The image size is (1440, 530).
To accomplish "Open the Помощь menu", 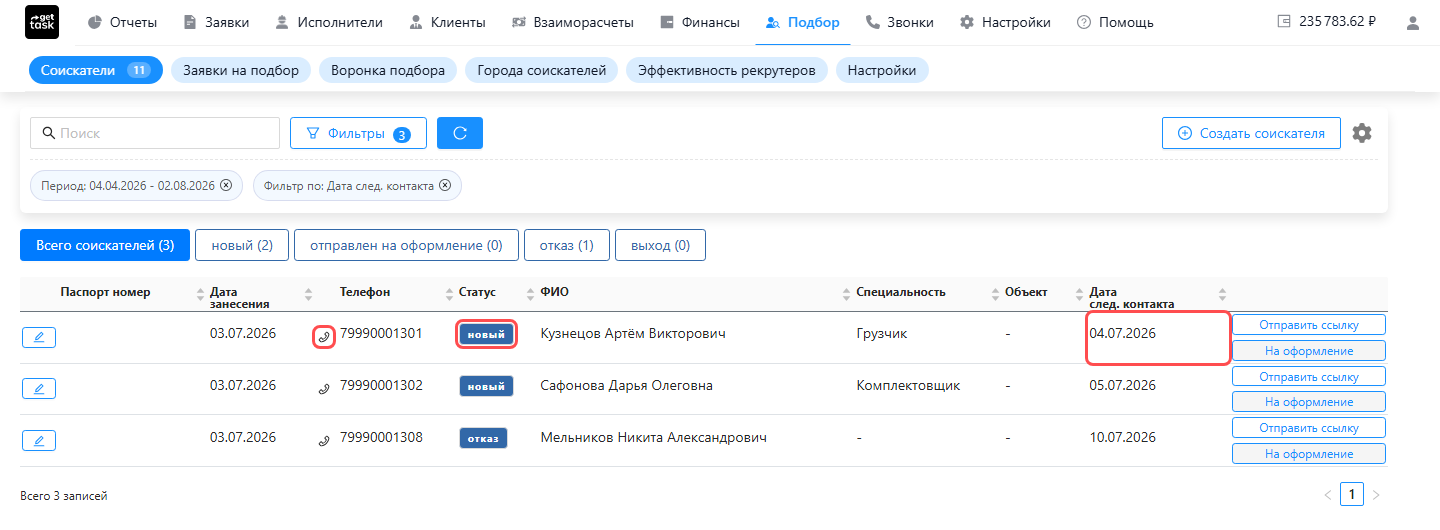I will coord(1115,22).
